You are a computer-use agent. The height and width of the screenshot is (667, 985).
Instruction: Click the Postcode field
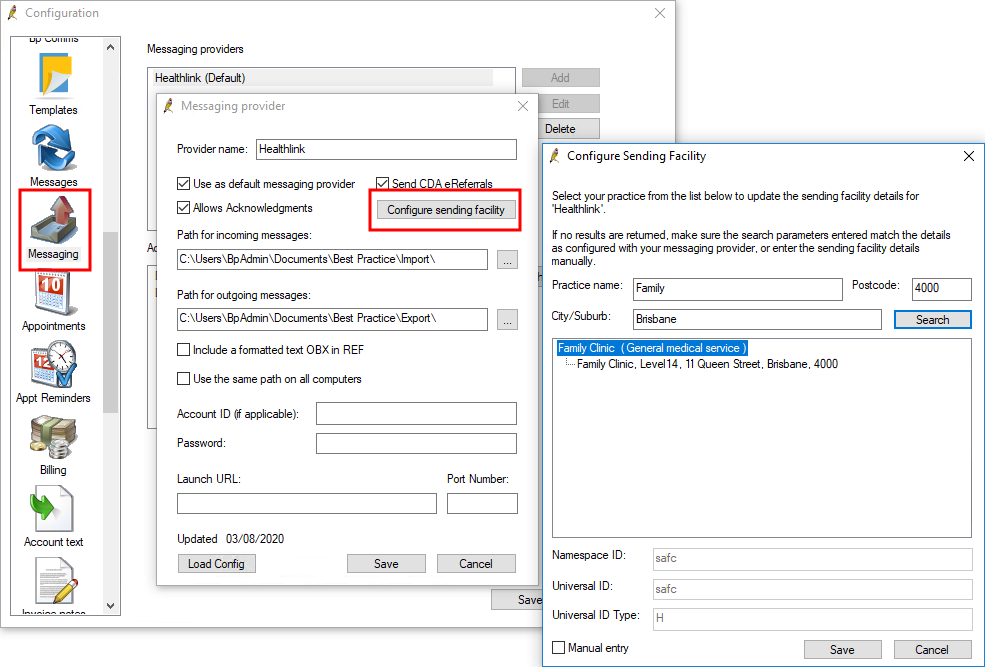(942, 289)
